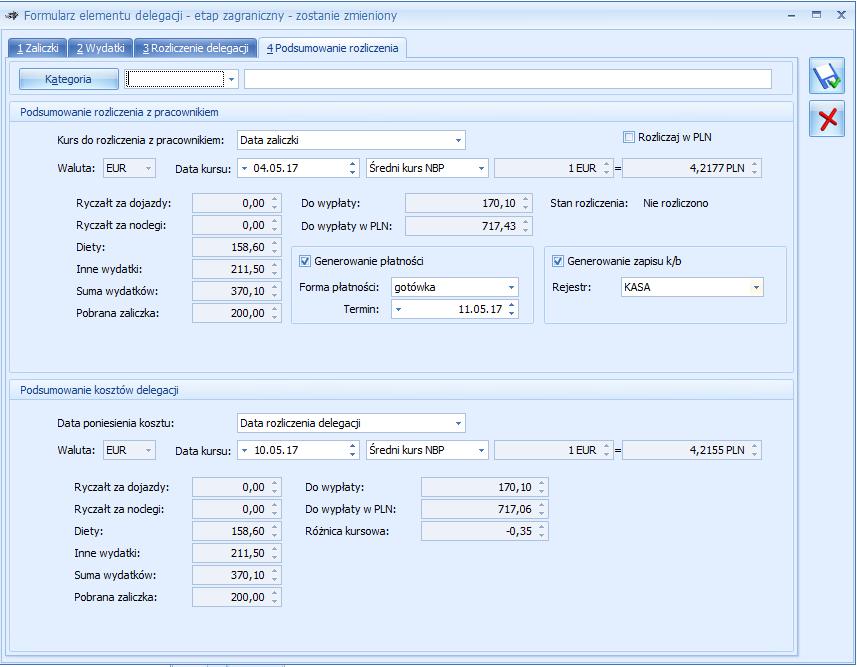857x667 pixels.
Task: Open calendar arrow for date 10.05.17
Action: coord(244,450)
